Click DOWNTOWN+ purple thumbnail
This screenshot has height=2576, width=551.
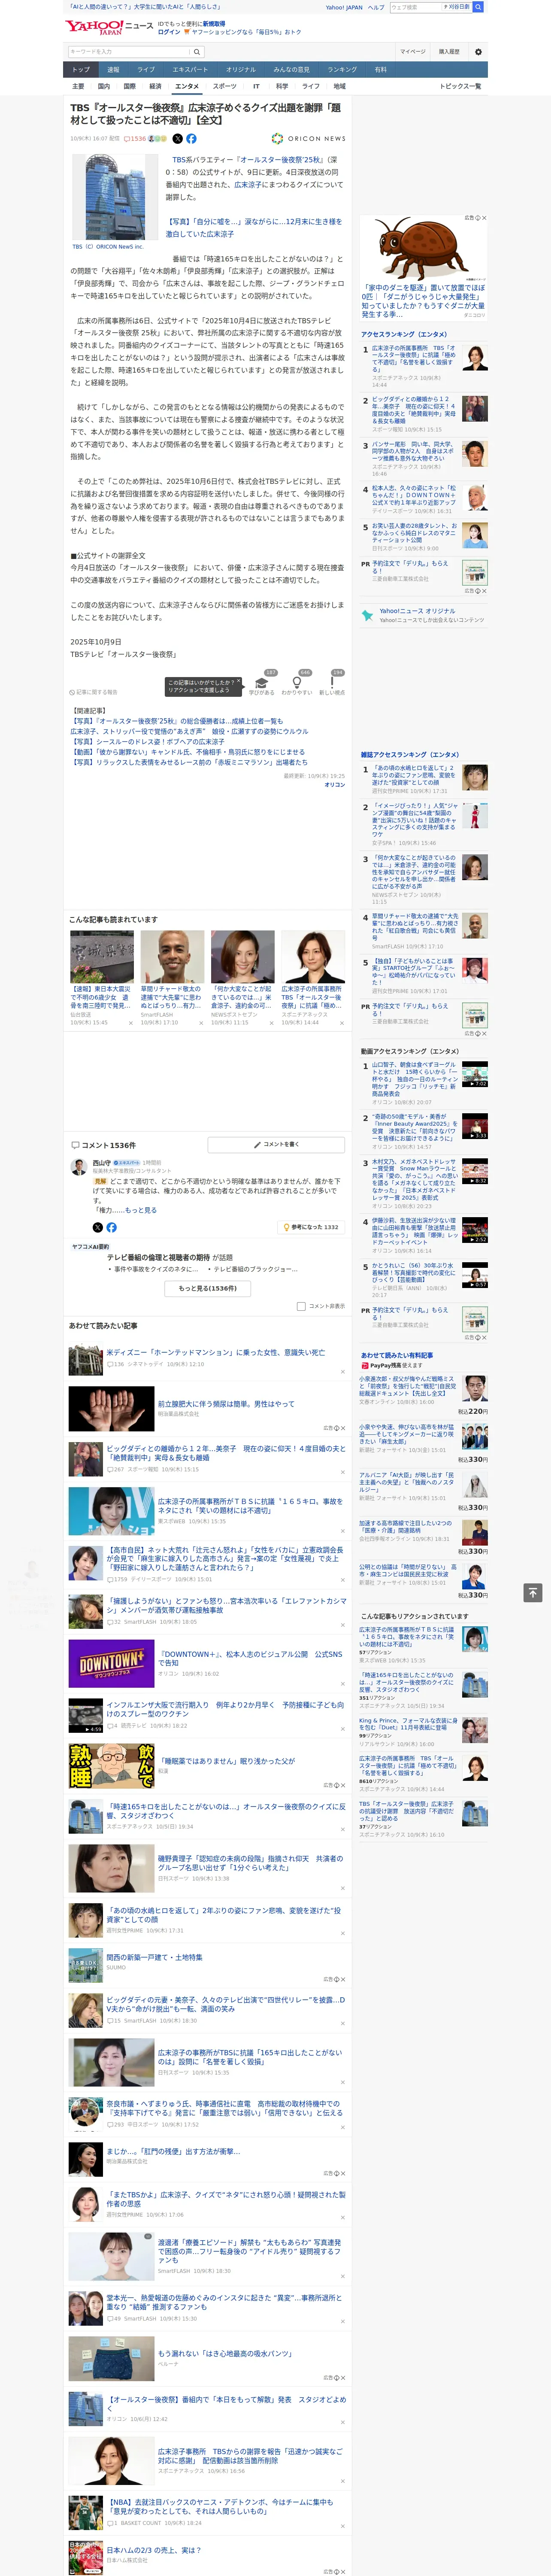tap(111, 1663)
